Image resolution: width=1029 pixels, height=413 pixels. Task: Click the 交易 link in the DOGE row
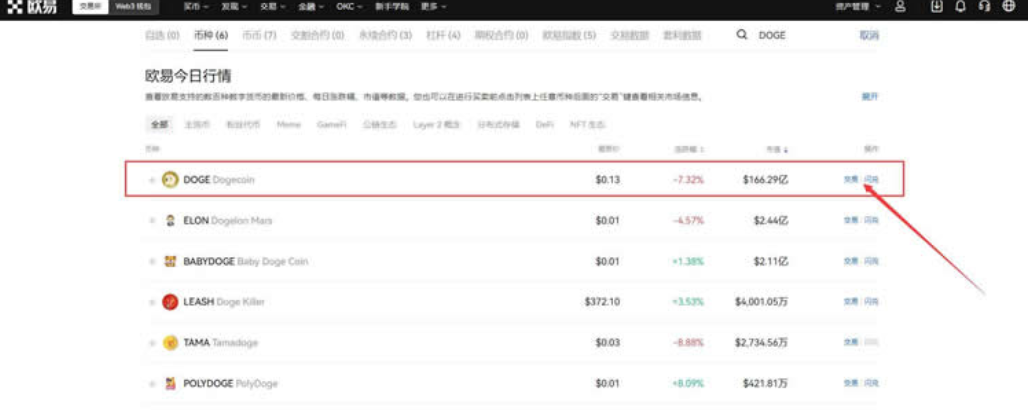[x=850, y=179]
